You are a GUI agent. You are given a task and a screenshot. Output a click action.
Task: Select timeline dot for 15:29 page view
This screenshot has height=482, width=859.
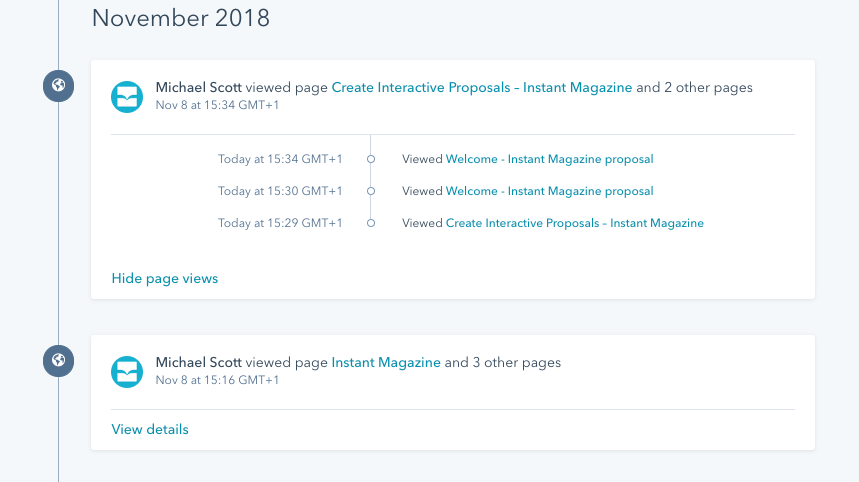click(371, 223)
